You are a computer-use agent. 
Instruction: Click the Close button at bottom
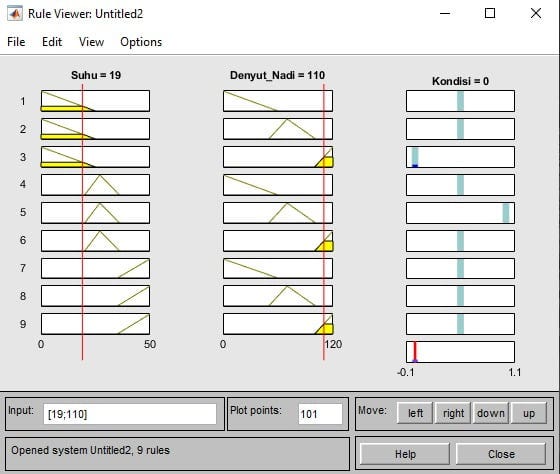tap(501, 454)
